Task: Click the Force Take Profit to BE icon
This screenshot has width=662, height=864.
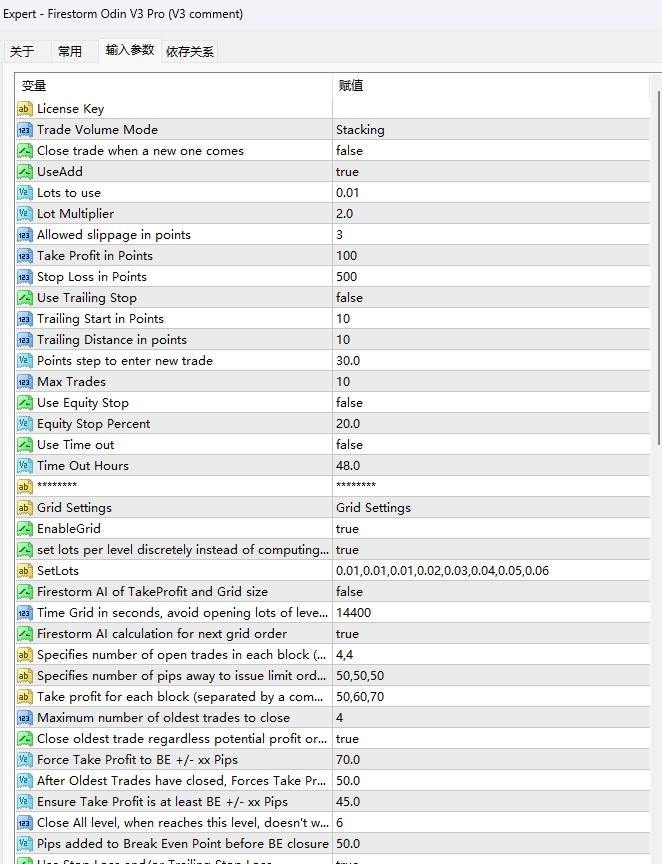Action: click(24, 760)
